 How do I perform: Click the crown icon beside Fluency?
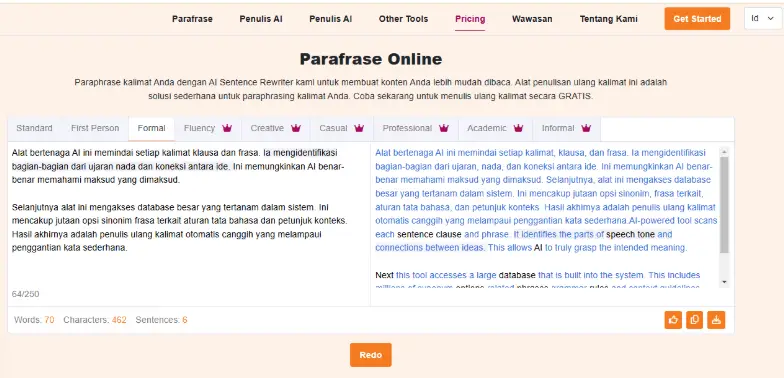[x=227, y=128]
